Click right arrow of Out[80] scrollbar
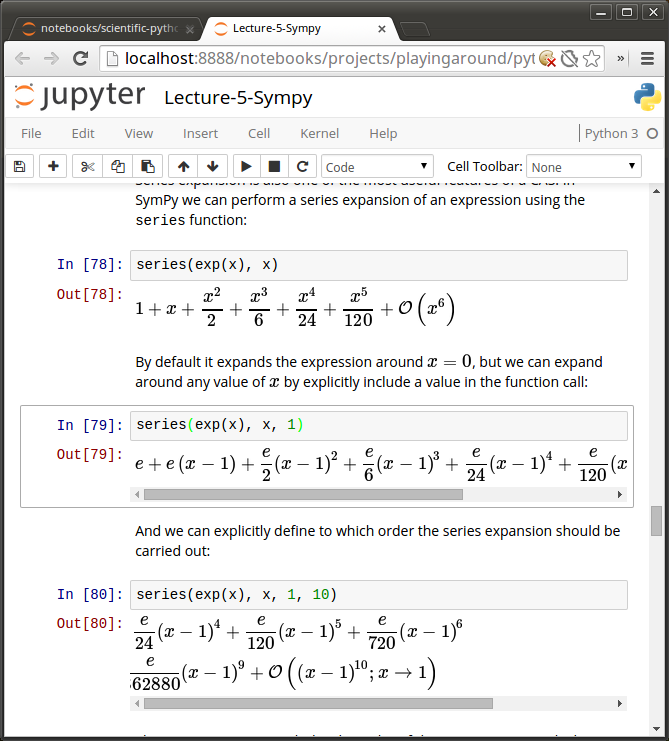Image resolution: width=669 pixels, height=741 pixels. point(620,704)
